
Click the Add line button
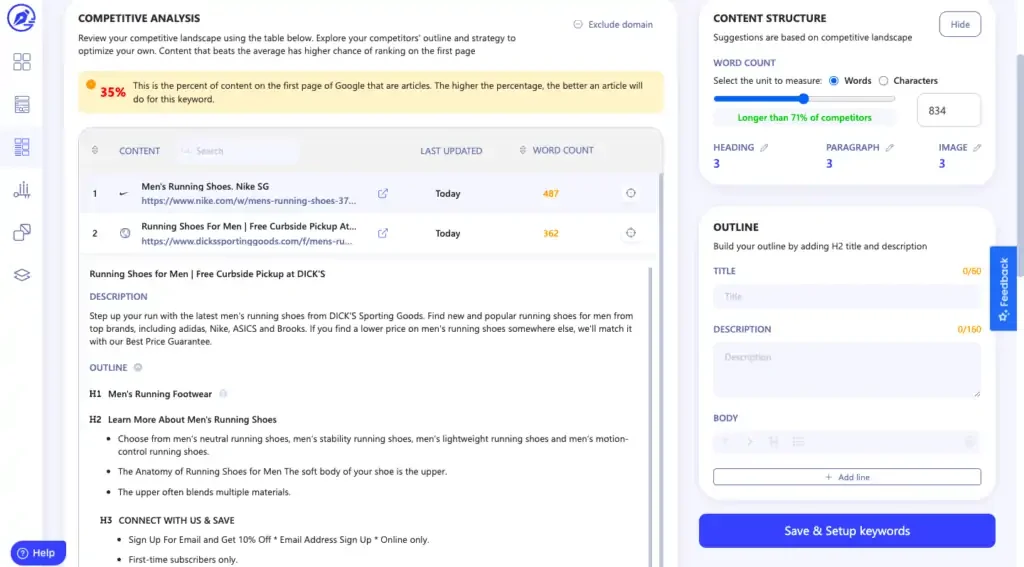[x=847, y=477]
